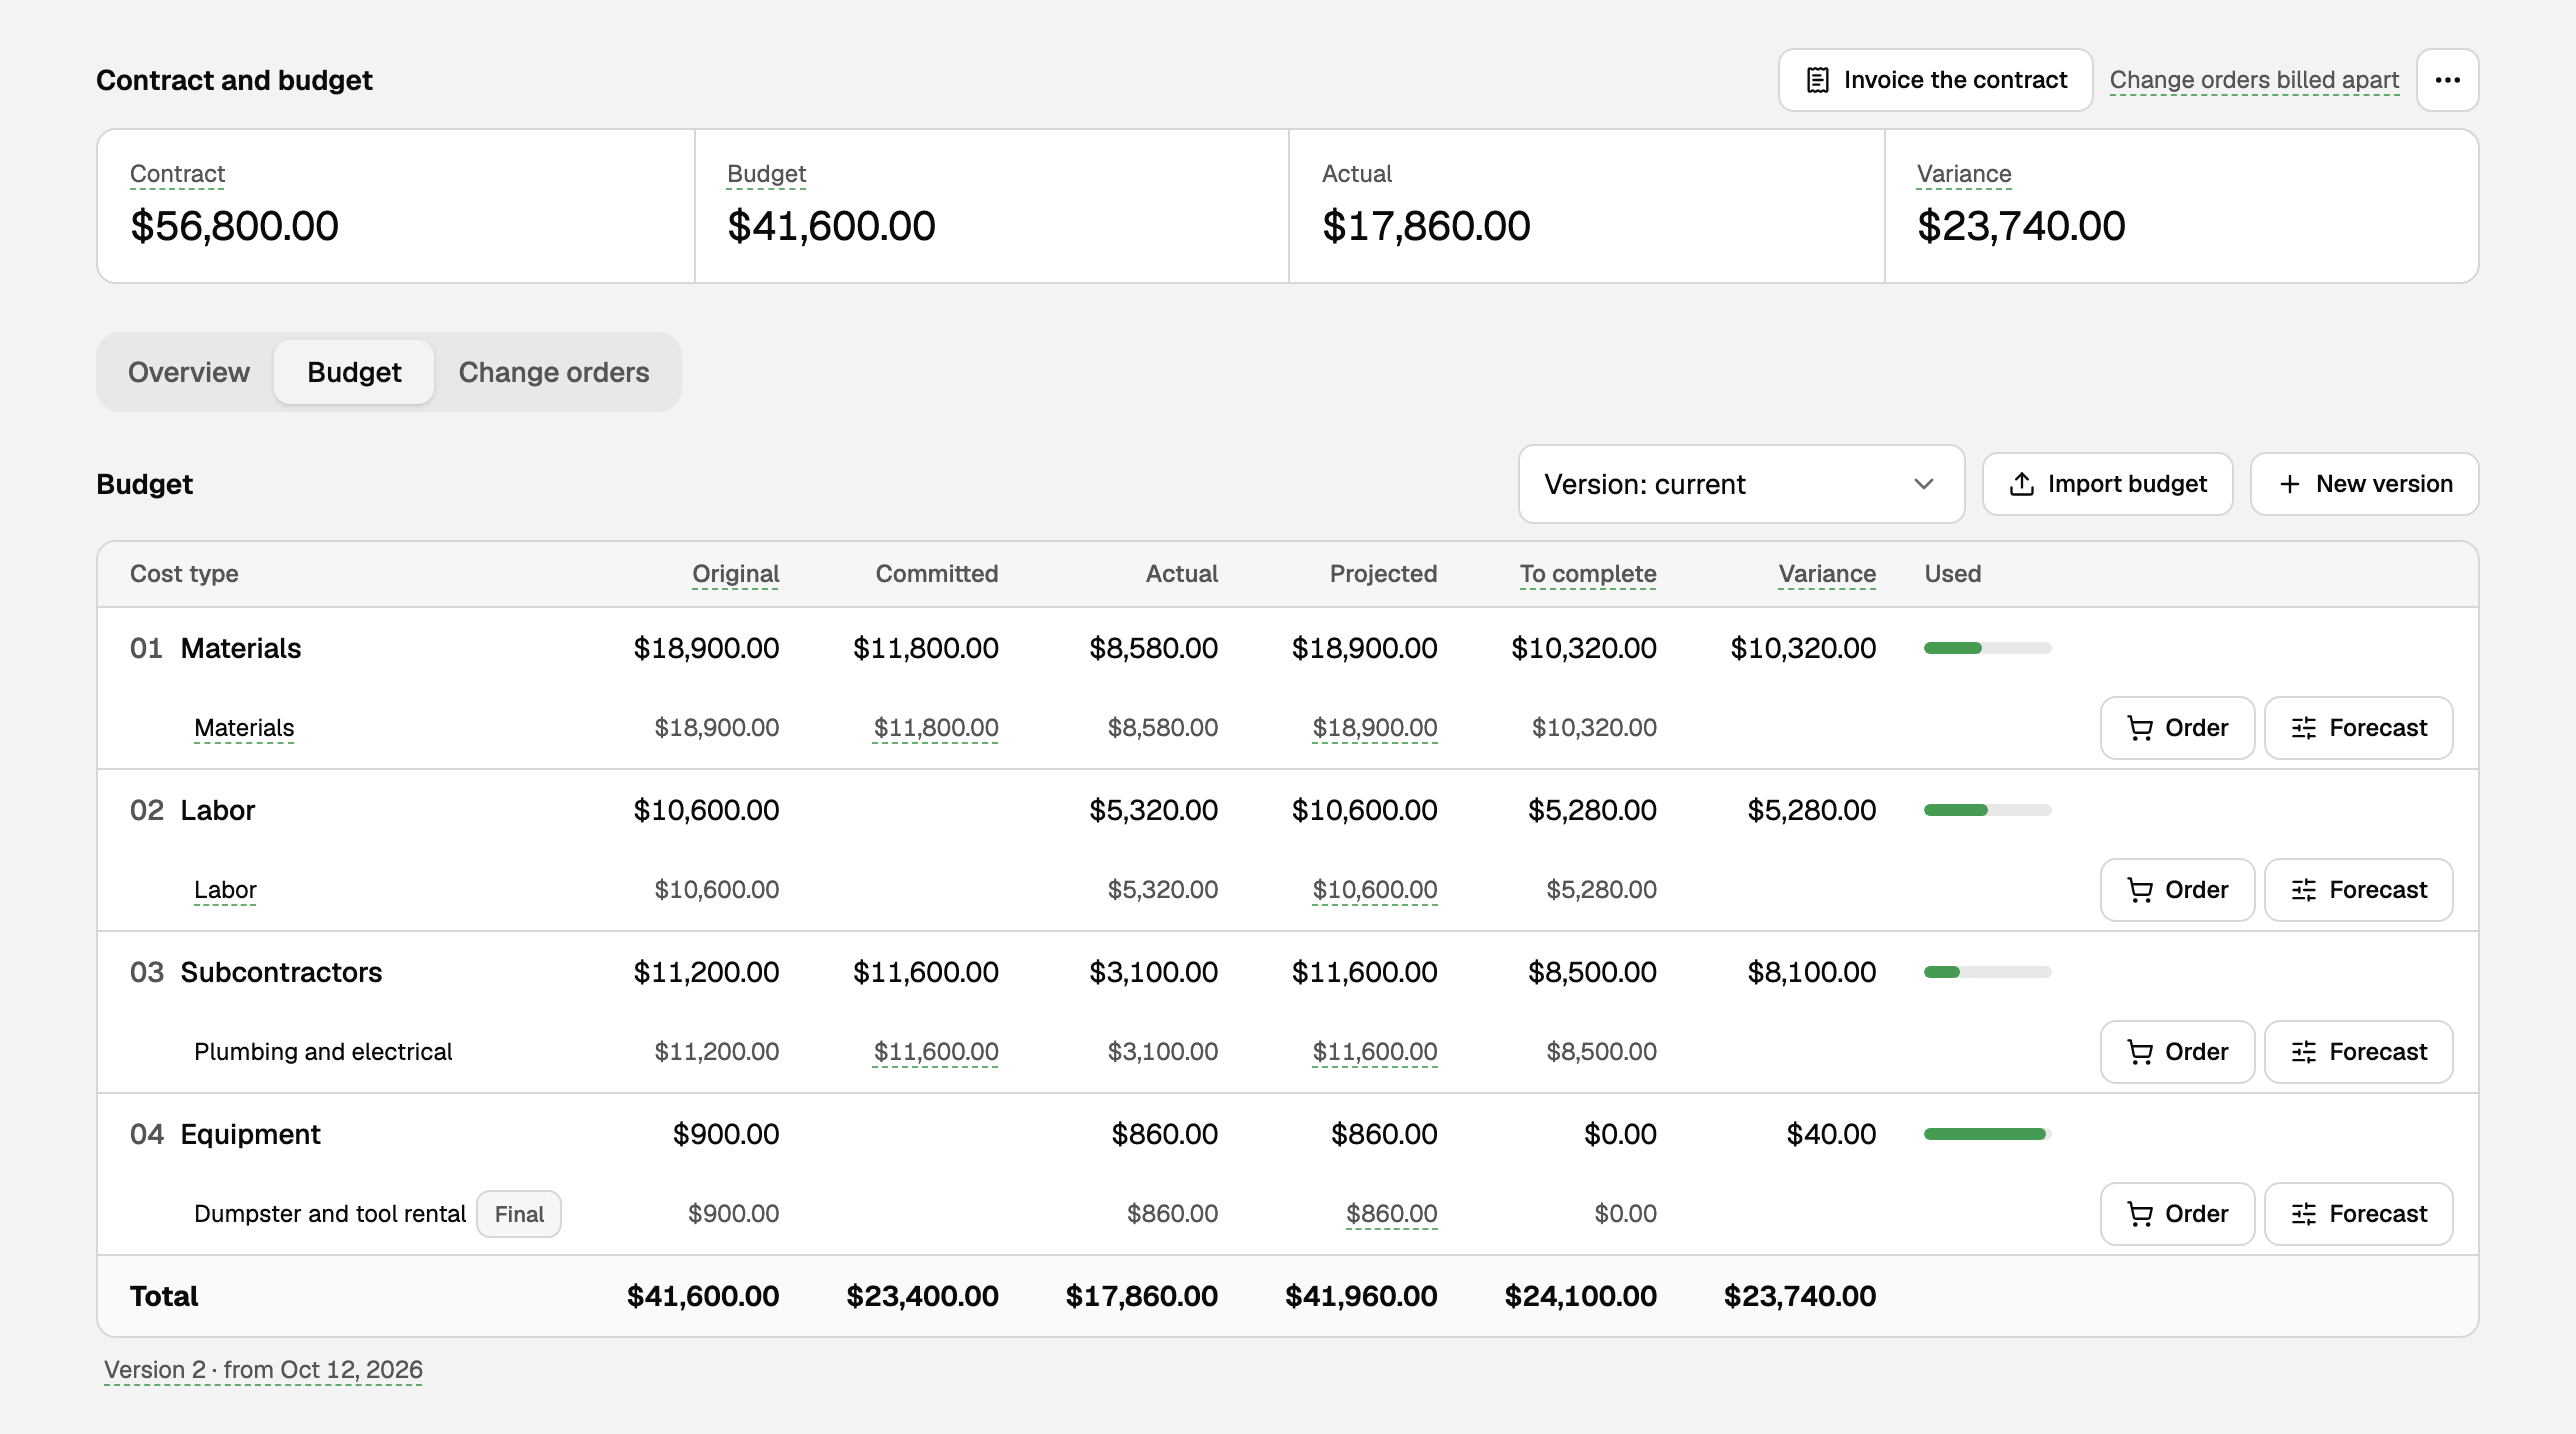Click the Original column header
2576x1434 pixels.
pos(736,574)
